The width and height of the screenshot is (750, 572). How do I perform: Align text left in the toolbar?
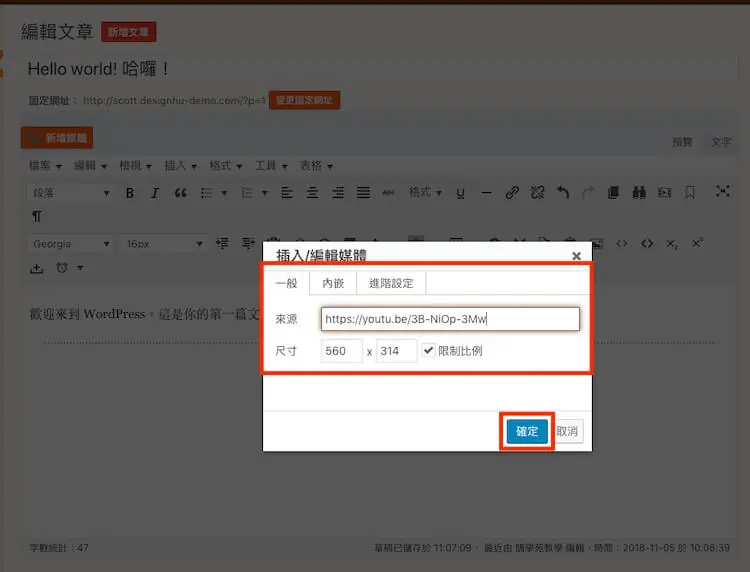click(287, 193)
